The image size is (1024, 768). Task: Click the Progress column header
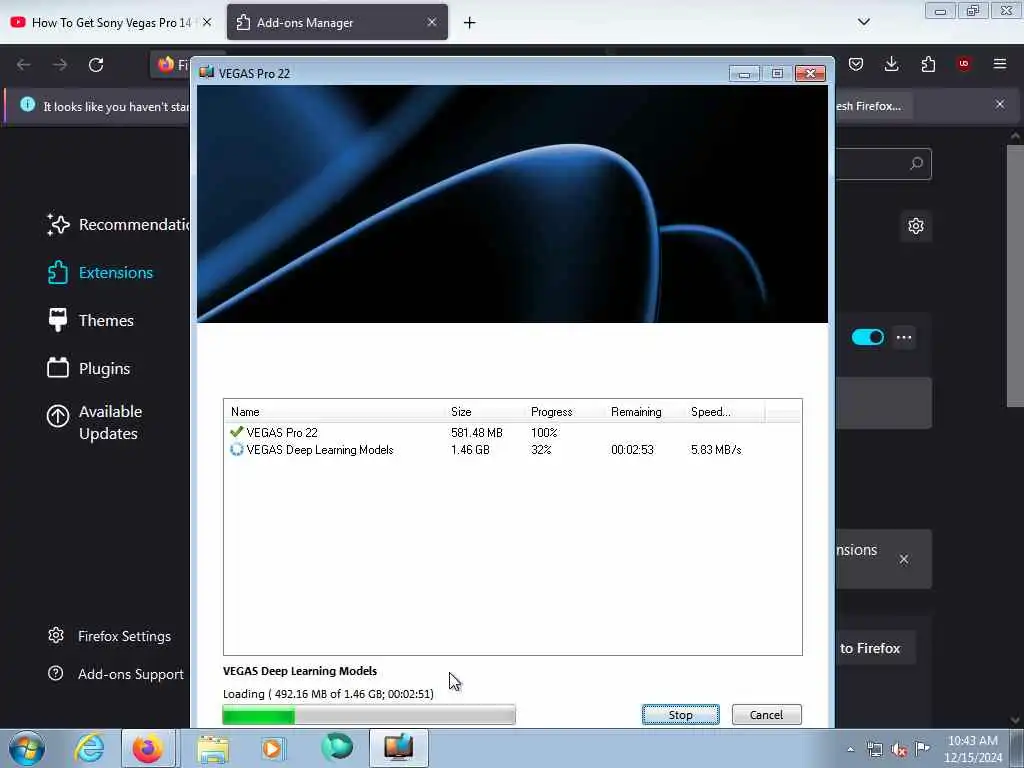(566, 411)
